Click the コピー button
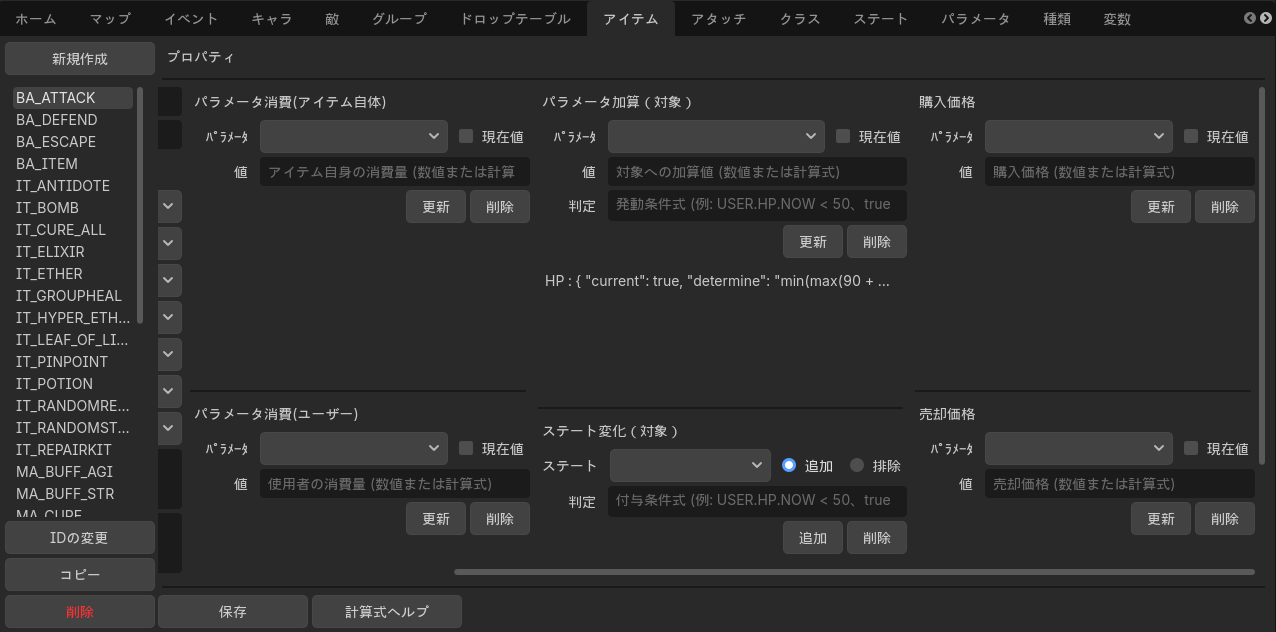This screenshot has height=632, width=1276. pos(80,575)
